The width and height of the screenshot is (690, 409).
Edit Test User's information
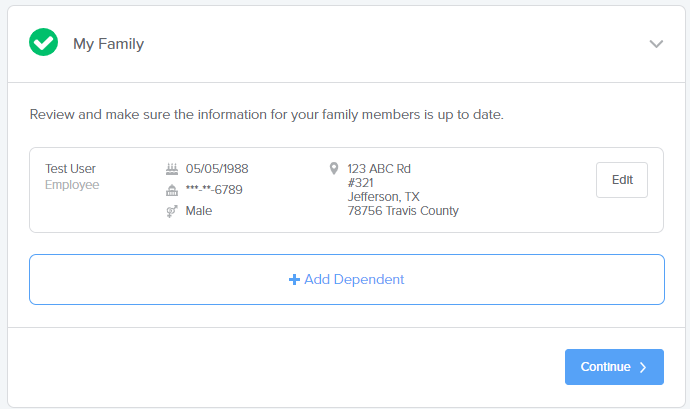(622, 180)
